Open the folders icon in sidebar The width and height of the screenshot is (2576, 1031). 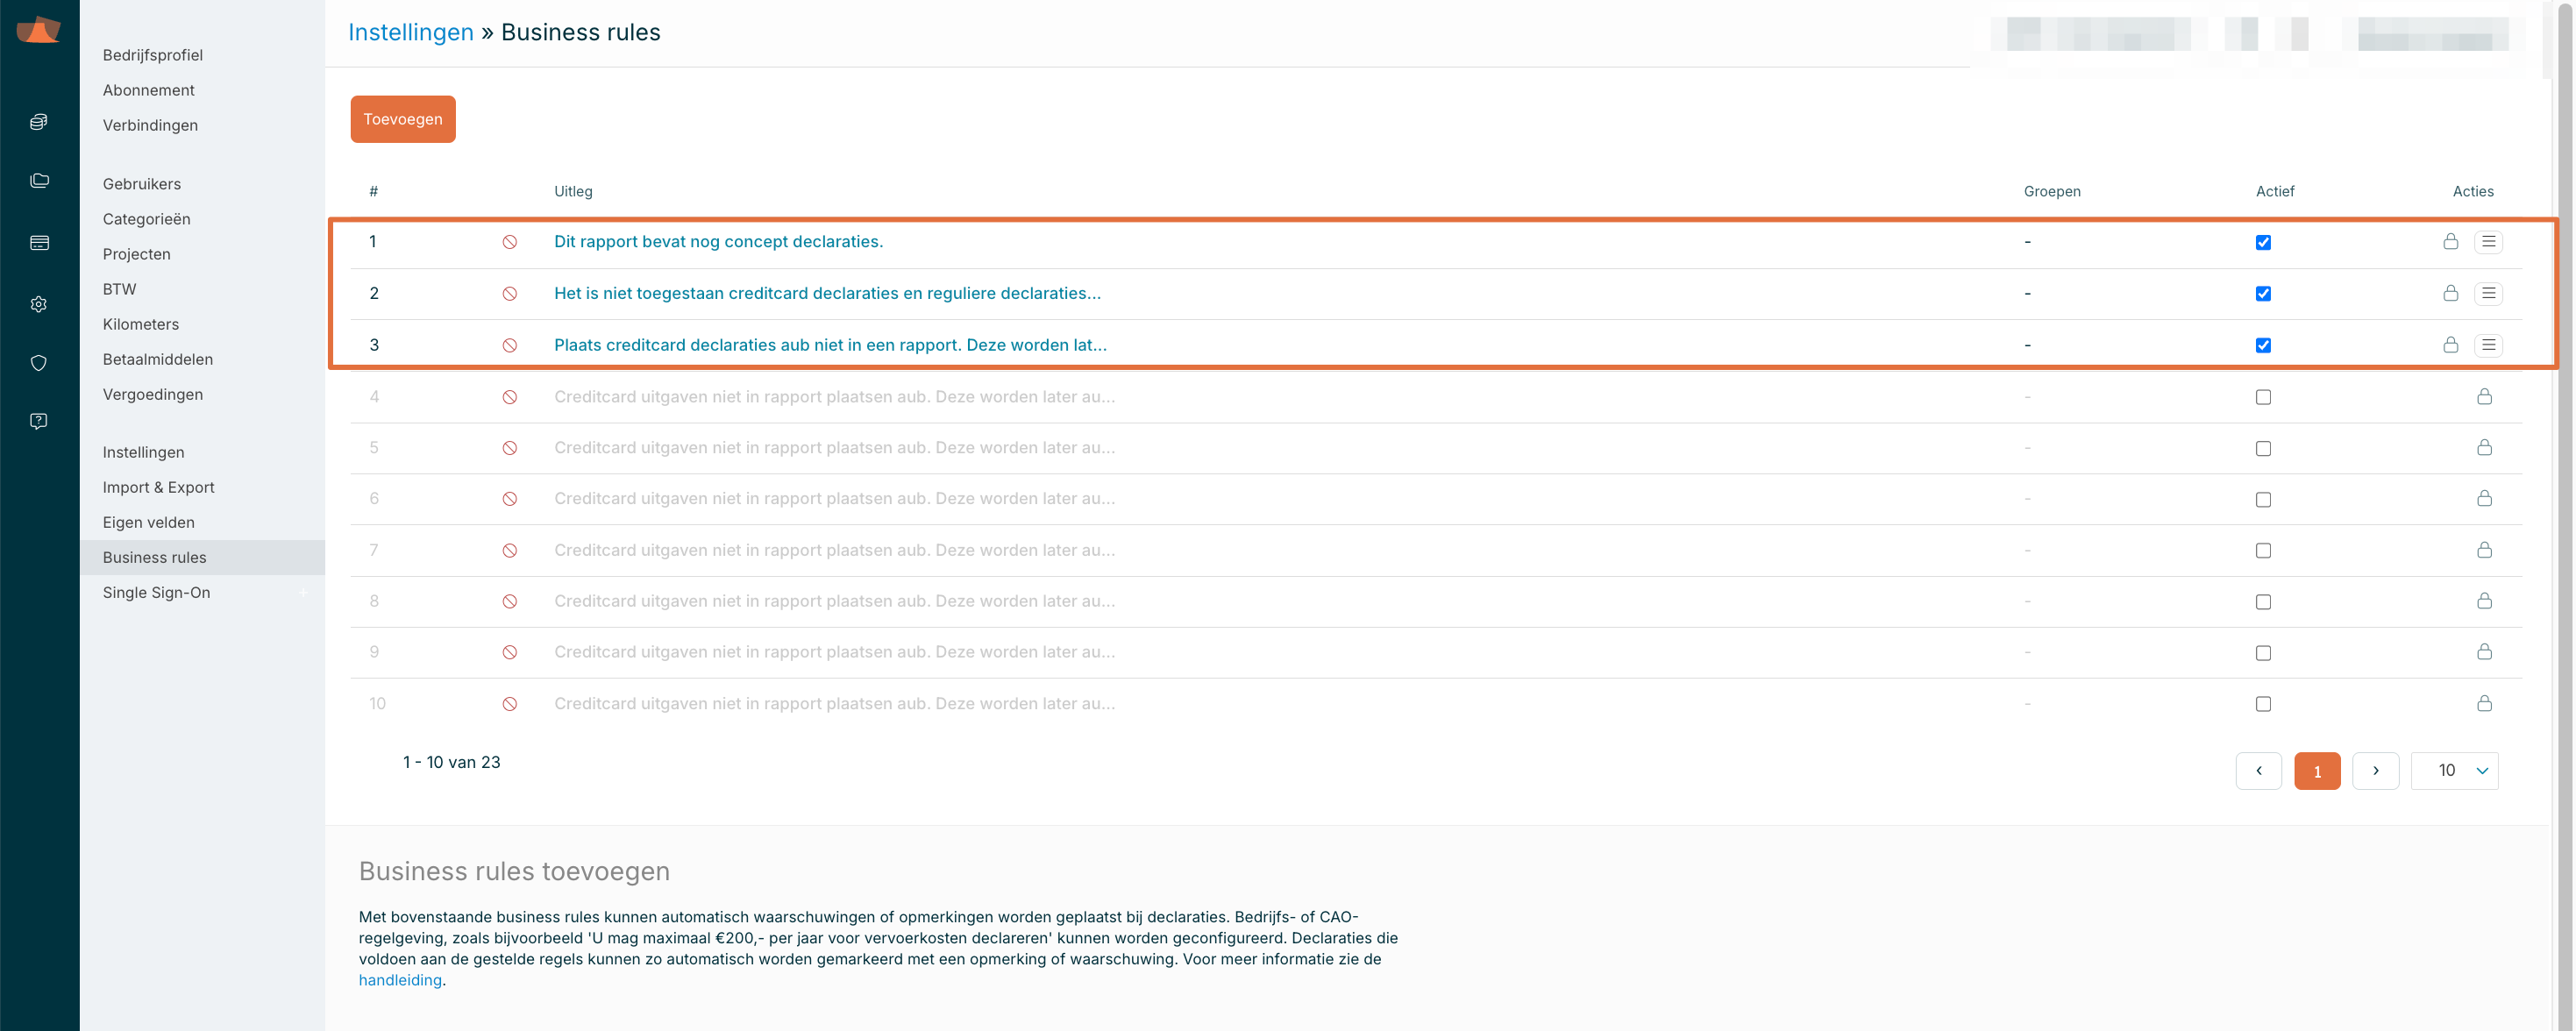[39, 181]
